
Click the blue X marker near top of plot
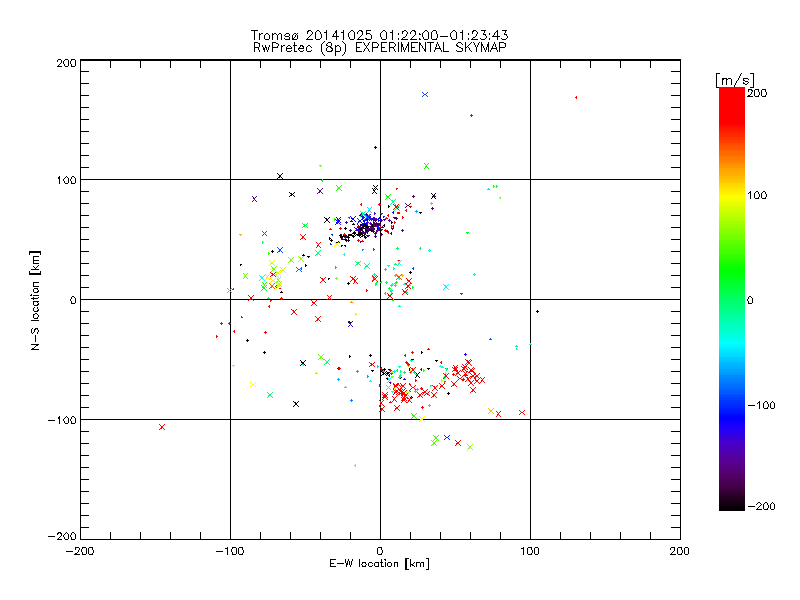[x=425, y=95]
